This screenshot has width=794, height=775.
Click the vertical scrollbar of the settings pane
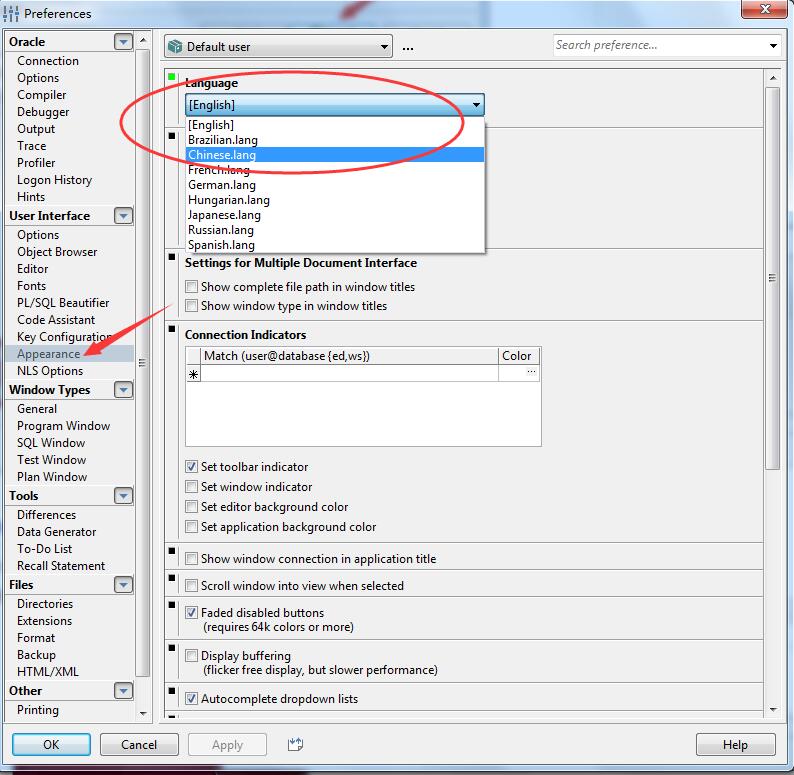tap(772, 280)
